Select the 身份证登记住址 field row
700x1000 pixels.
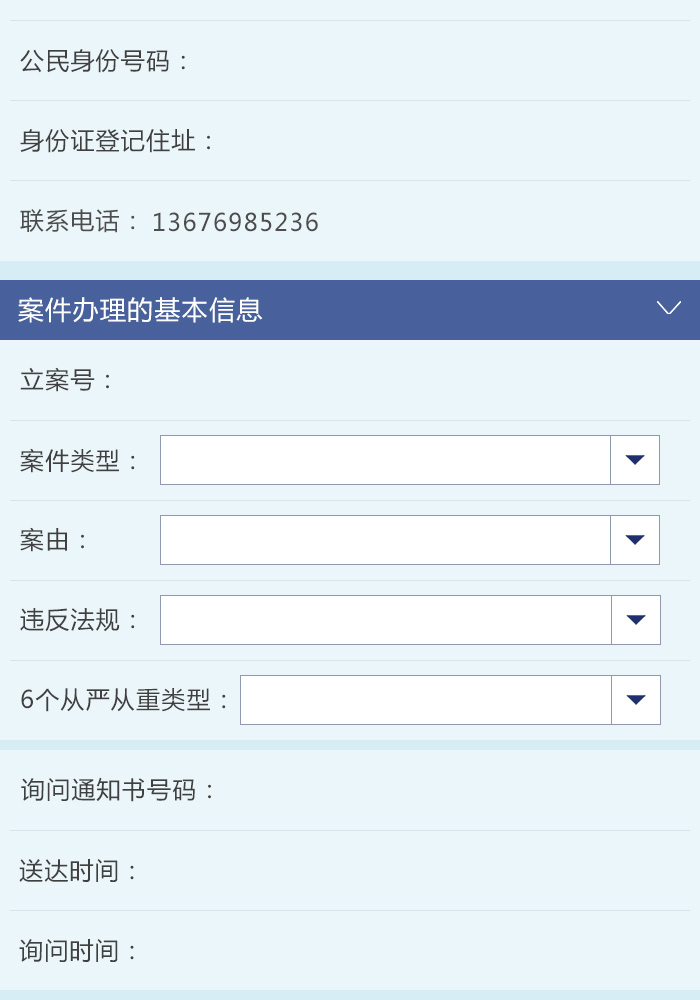click(350, 141)
